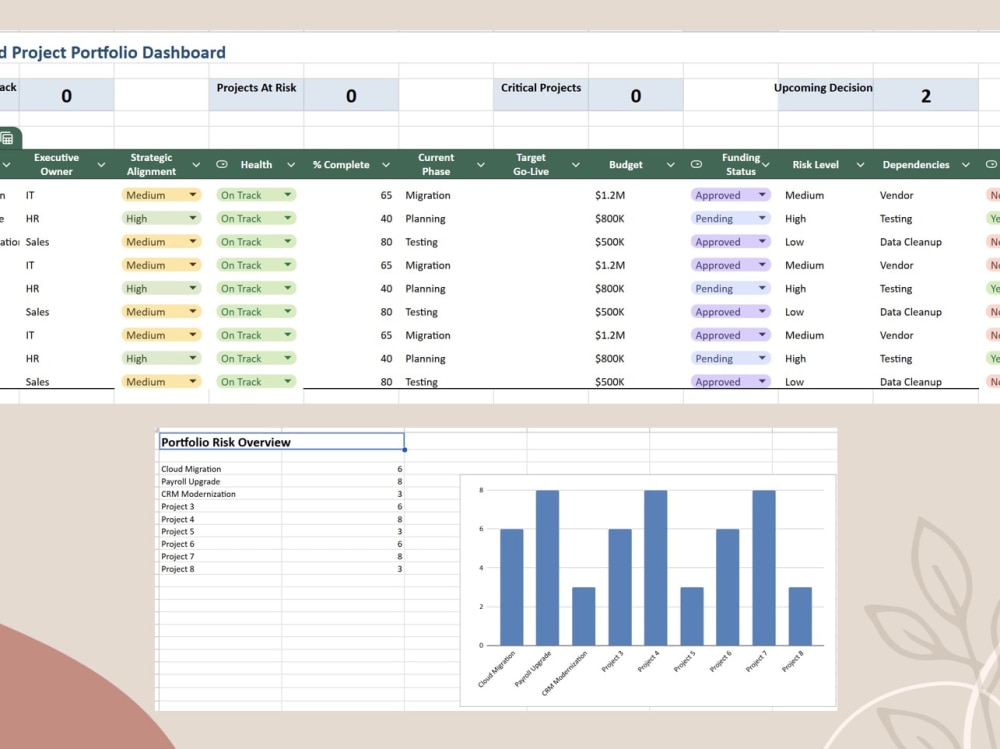Open the last row's Medium alignment dropdown
Screen dimensions: 1000x749
193,382
